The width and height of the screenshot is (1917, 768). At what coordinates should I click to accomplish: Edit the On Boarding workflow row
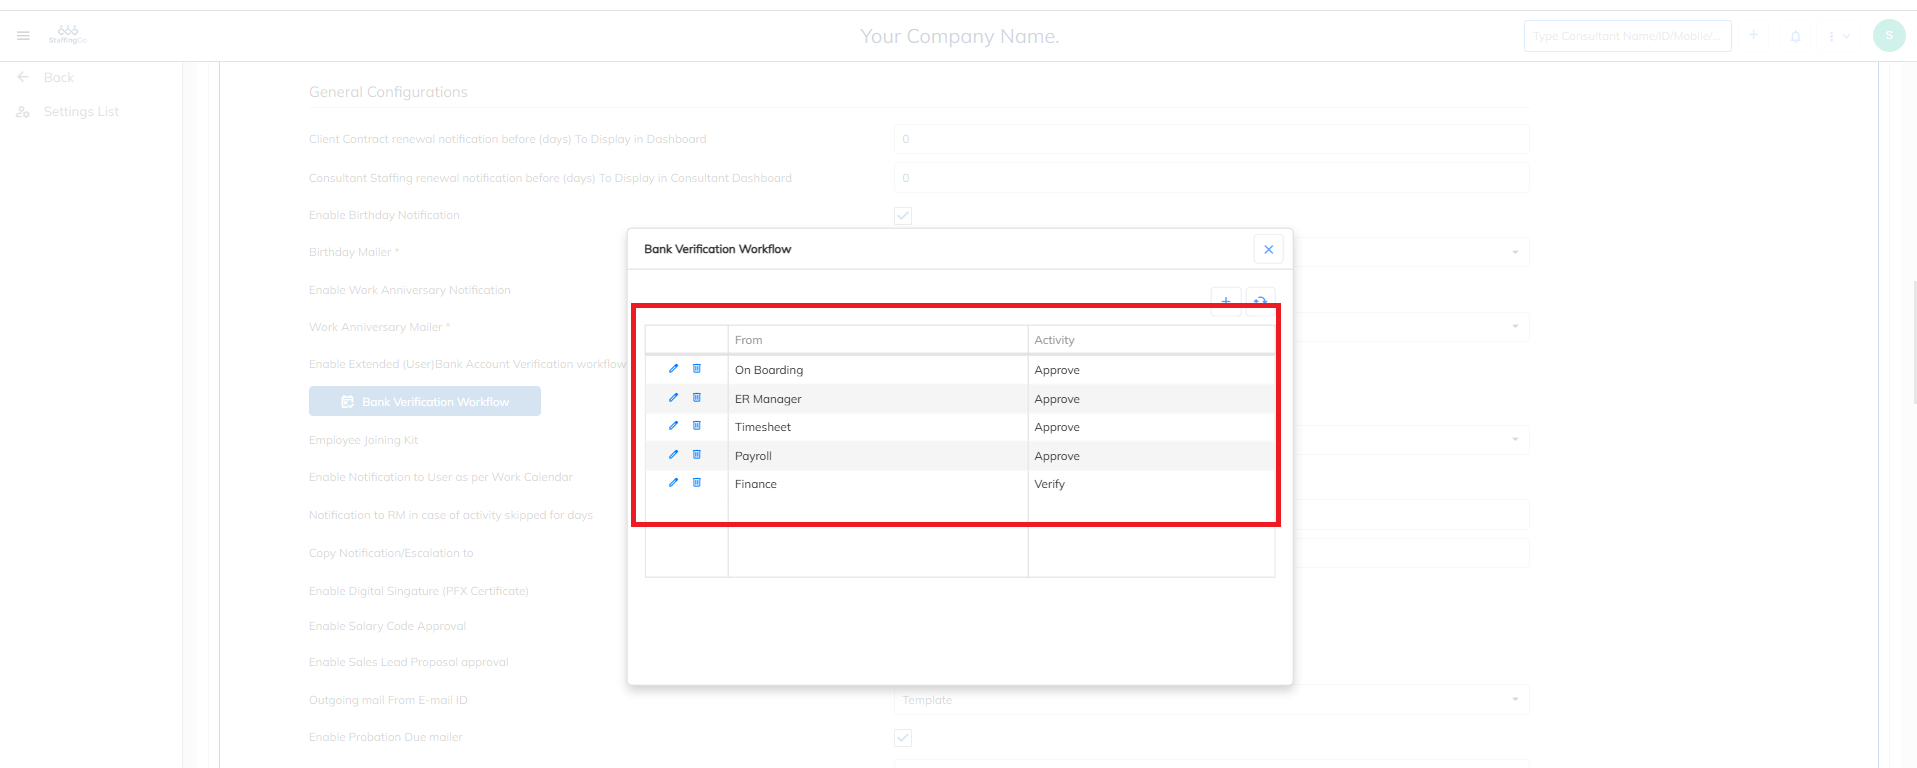[673, 369]
